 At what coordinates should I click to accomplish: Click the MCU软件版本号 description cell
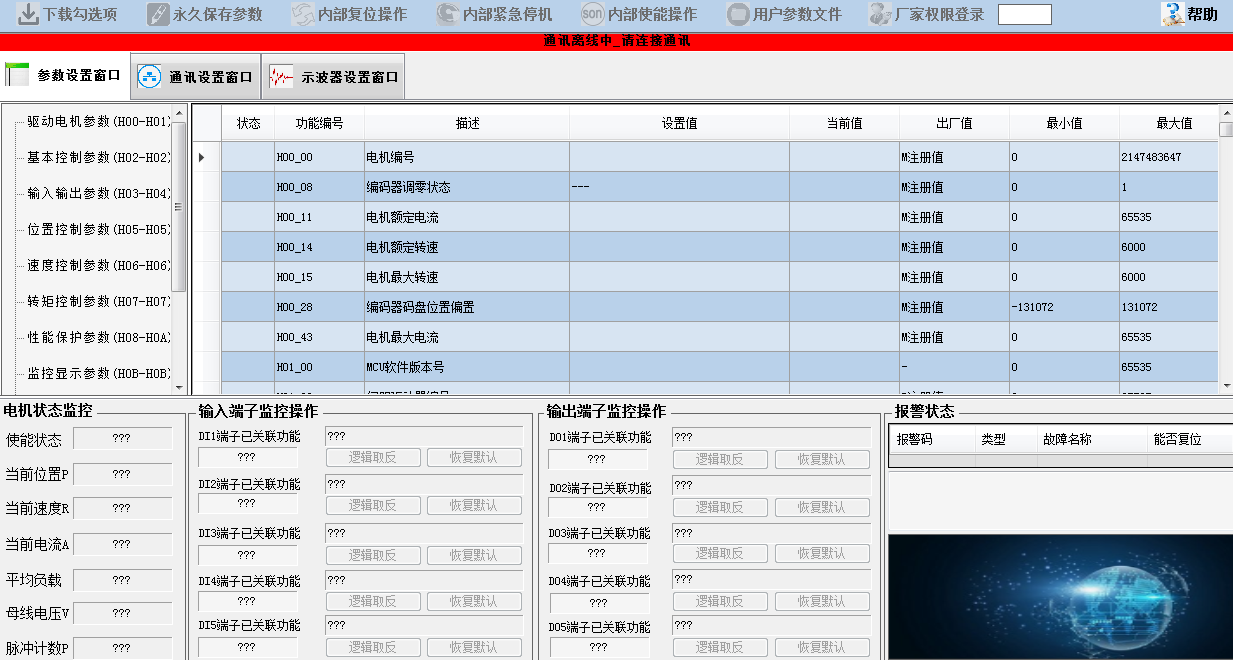point(467,367)
